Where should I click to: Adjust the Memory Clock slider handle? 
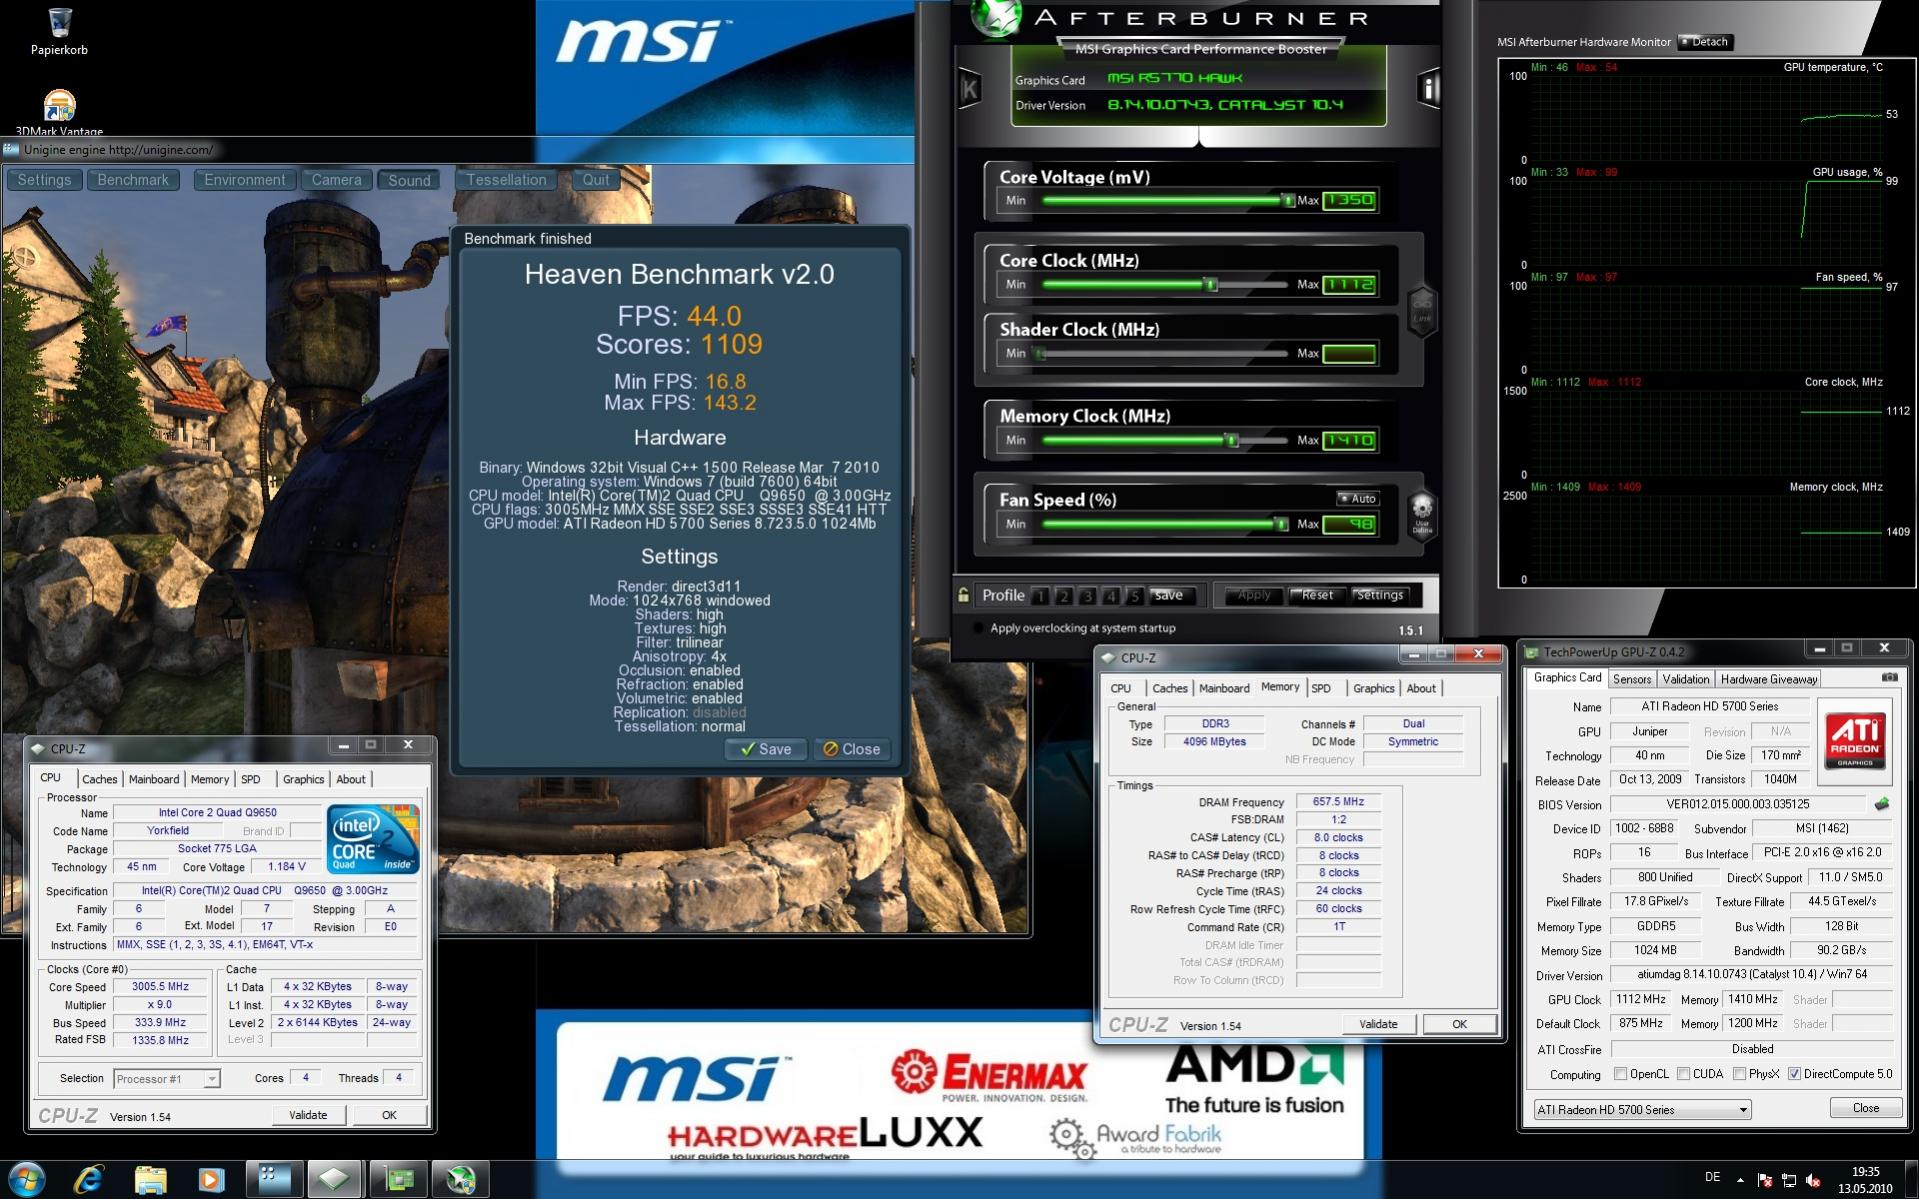pos(1232,440)
